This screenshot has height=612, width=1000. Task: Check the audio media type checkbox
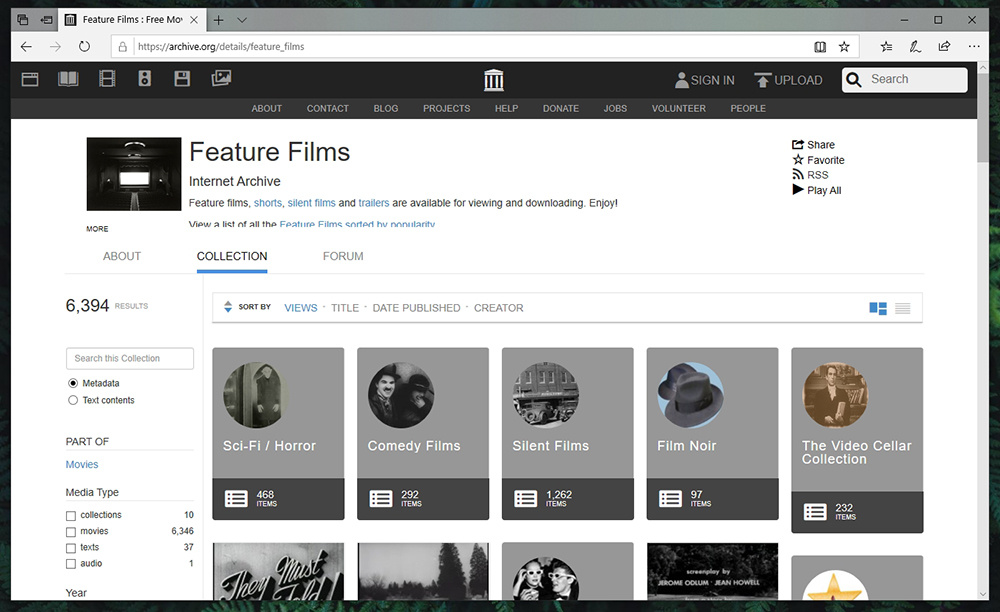(x=71, y=564)
